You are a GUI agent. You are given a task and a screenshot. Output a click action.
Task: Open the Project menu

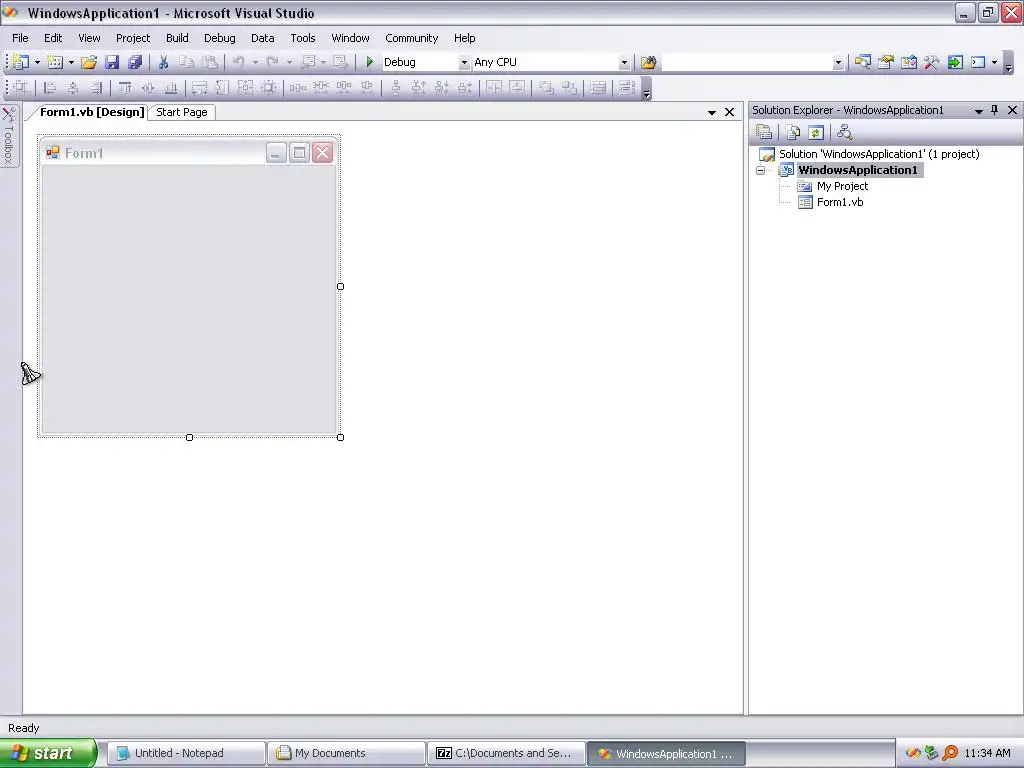[133, 38]
